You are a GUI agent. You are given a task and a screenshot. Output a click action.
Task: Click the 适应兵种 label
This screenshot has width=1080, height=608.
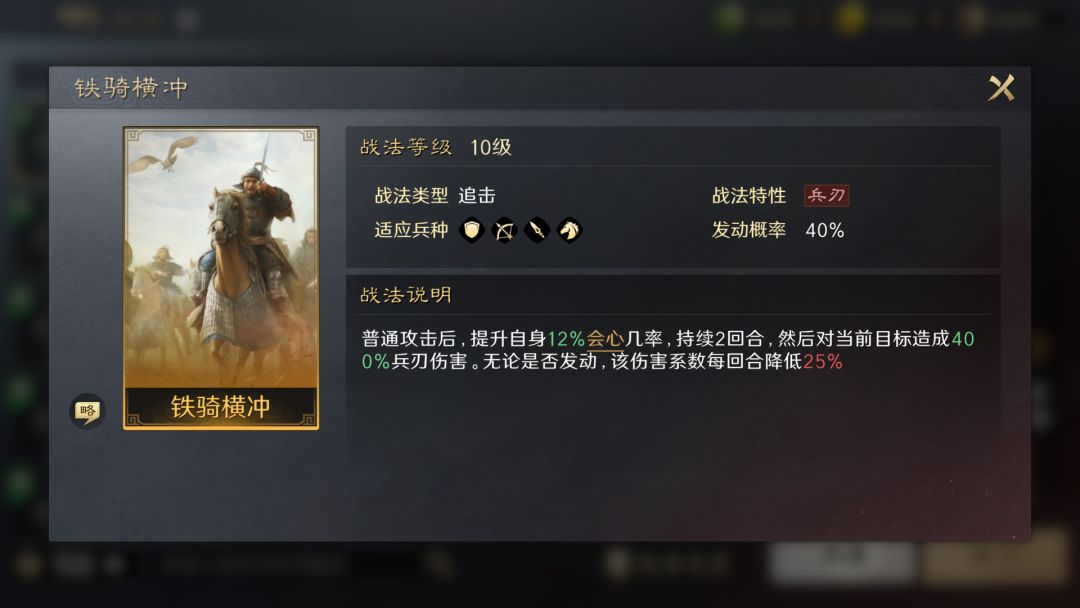click(x=411, y=230)
